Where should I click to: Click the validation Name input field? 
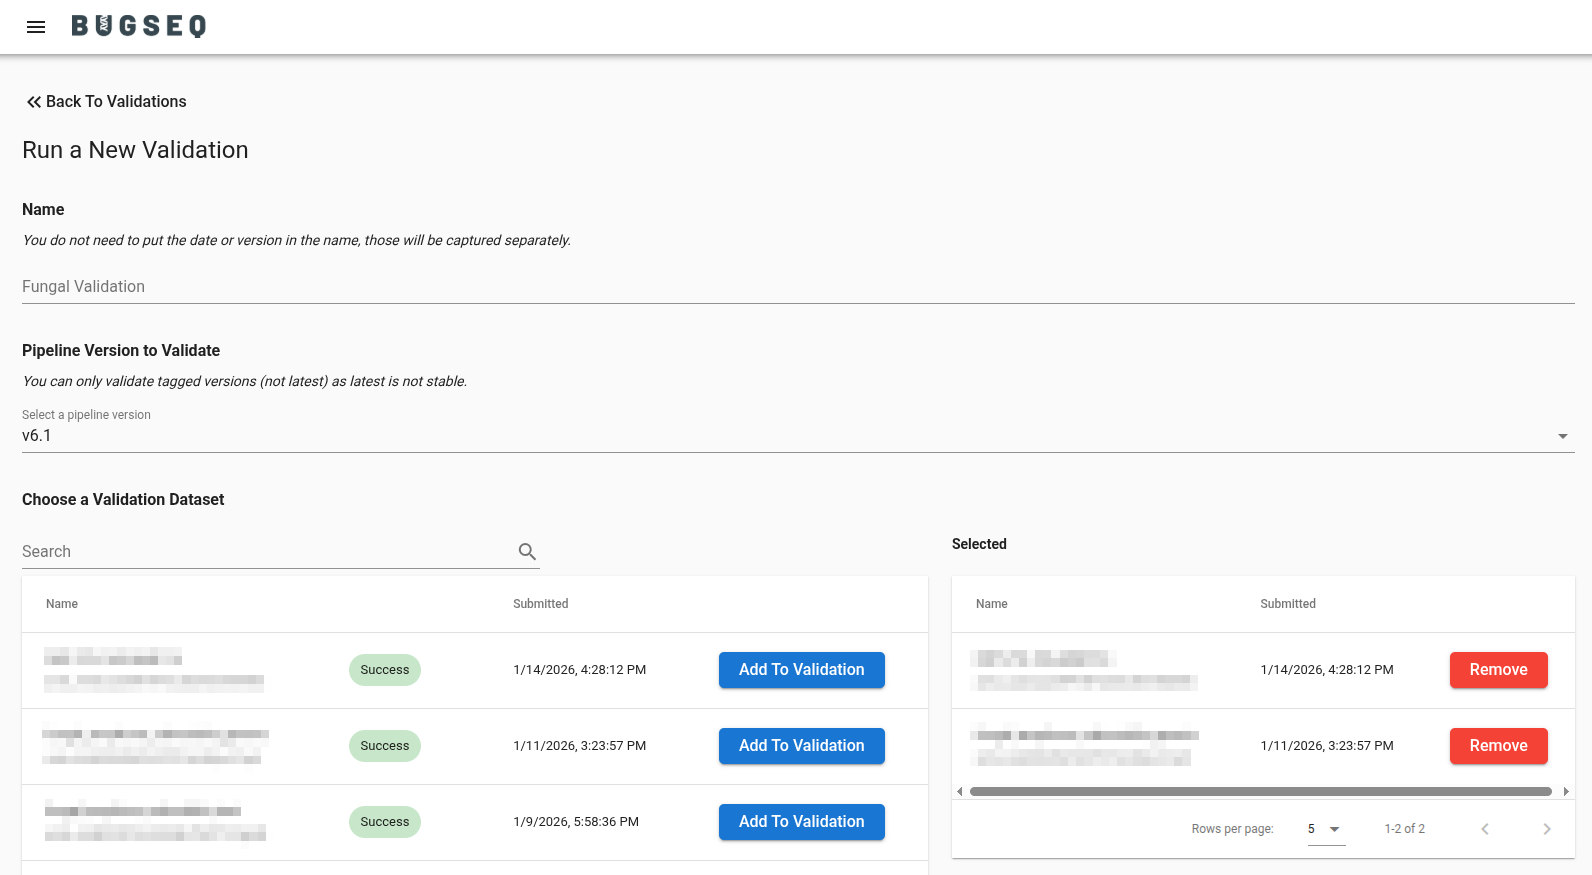tap(797, 287)
